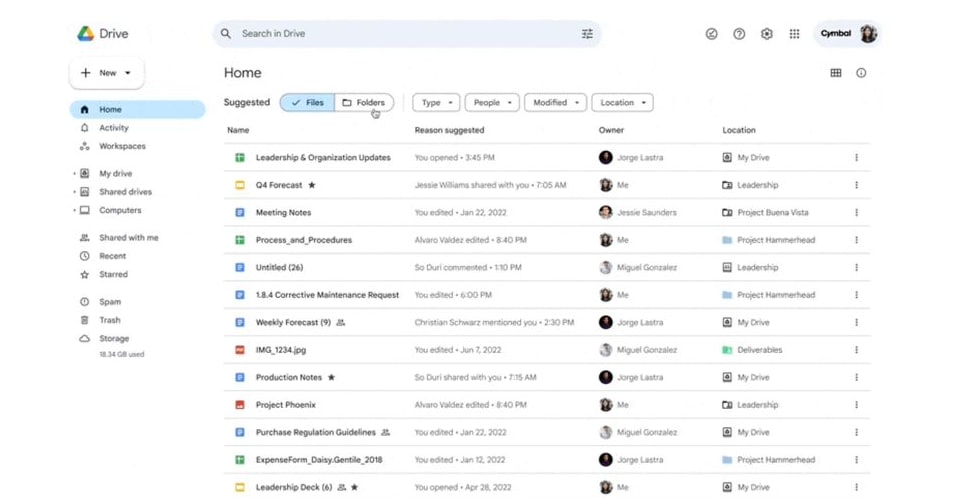Open the Cymbal account profile avatar
969x498 pixels.
(868, 34)
